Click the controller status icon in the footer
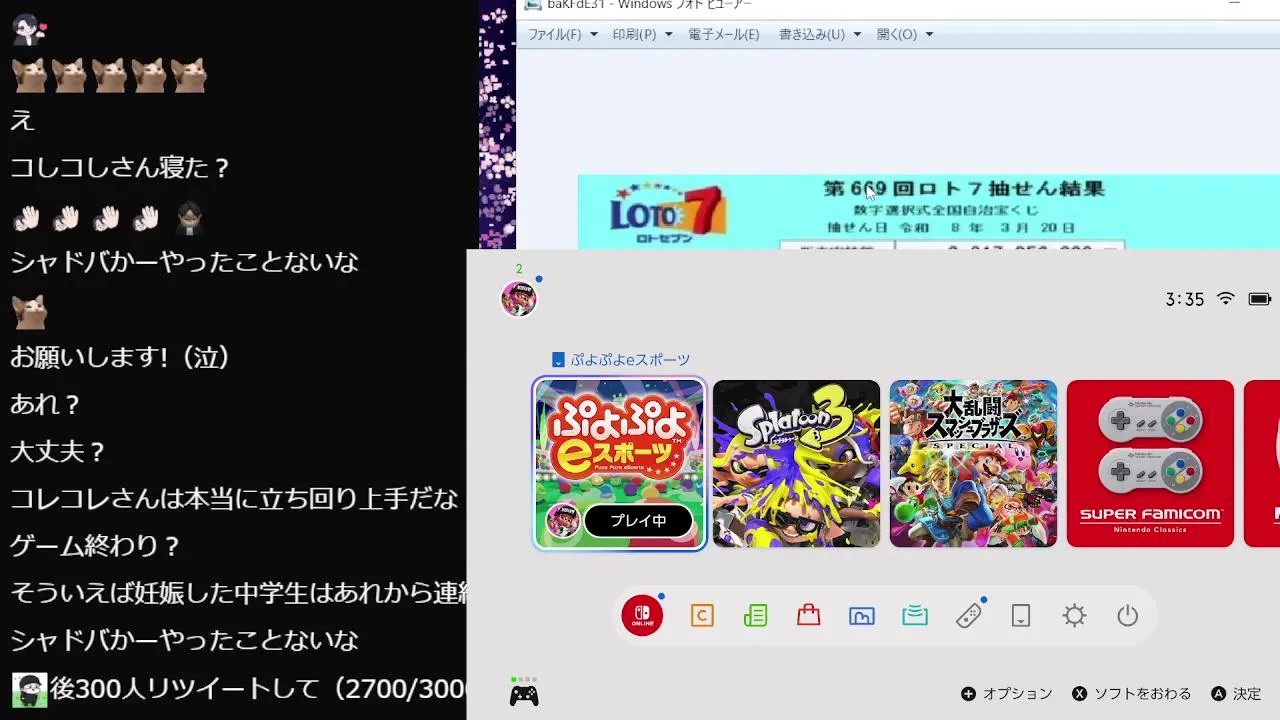This screenshot has height=720, width=1280. 524,695
